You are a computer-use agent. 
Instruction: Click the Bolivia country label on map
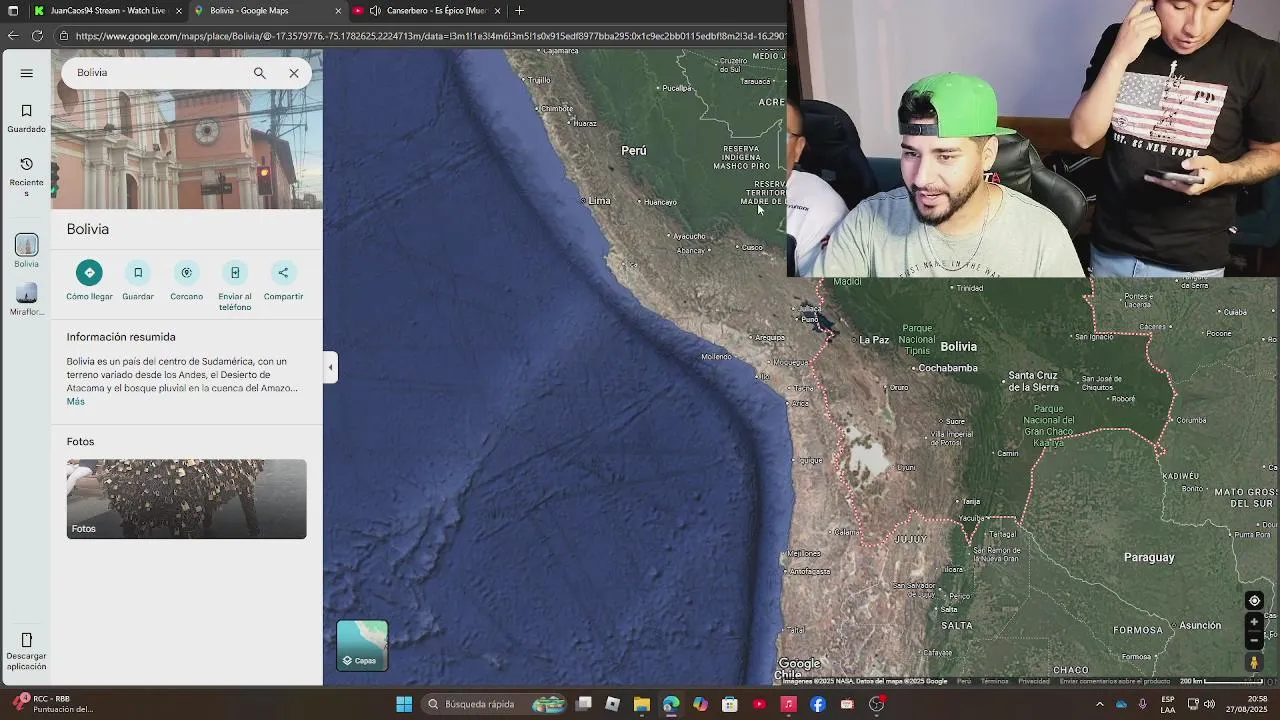pos(958,346)
